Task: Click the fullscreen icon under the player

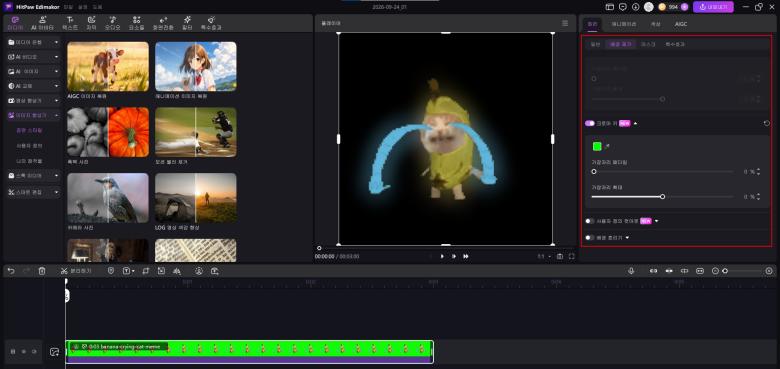Action: [x=571, y=256]
